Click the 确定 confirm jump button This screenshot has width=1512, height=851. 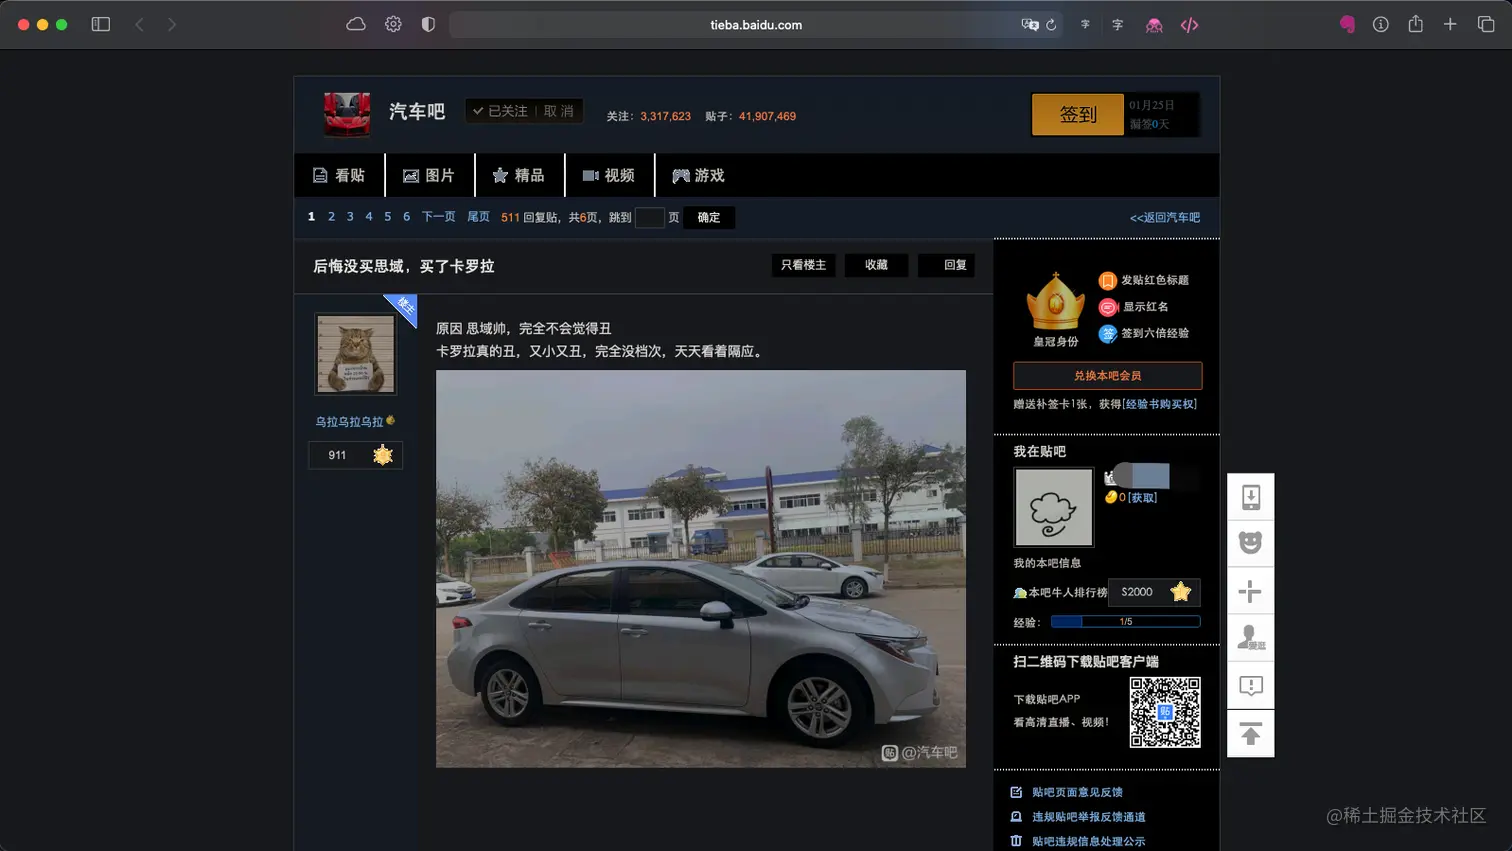709,217
